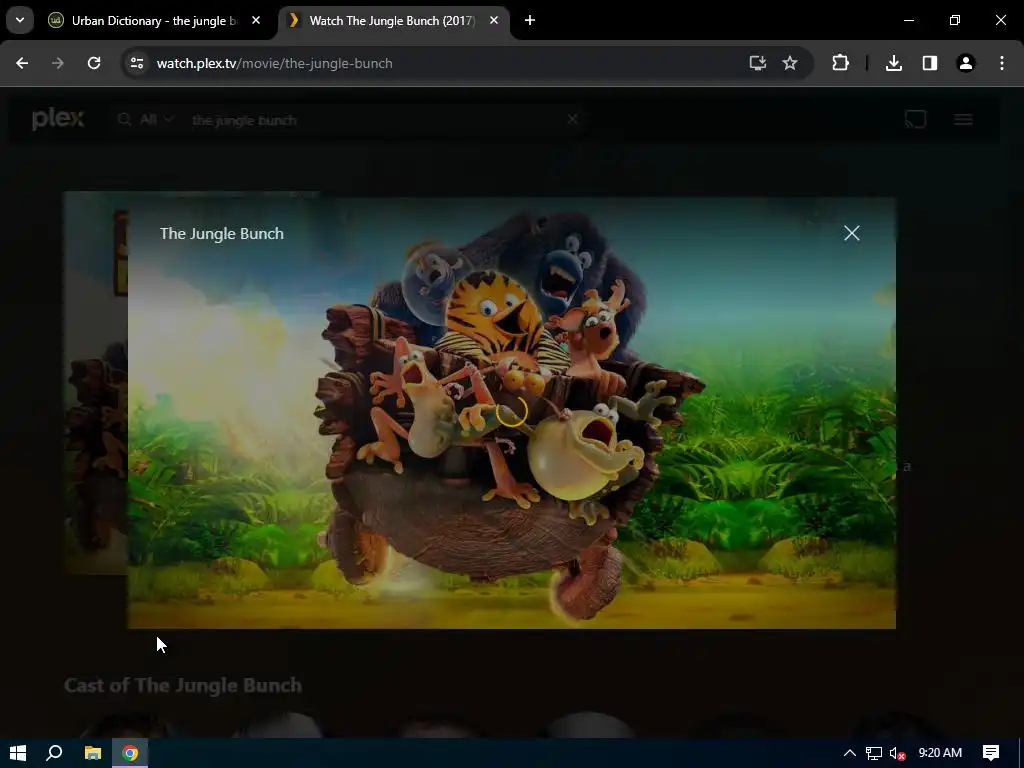The width and height of the screenshot is (1024, 768).
Task: Open the Windows Start menu
Action: pyautogui.click(x=18, y=753)
